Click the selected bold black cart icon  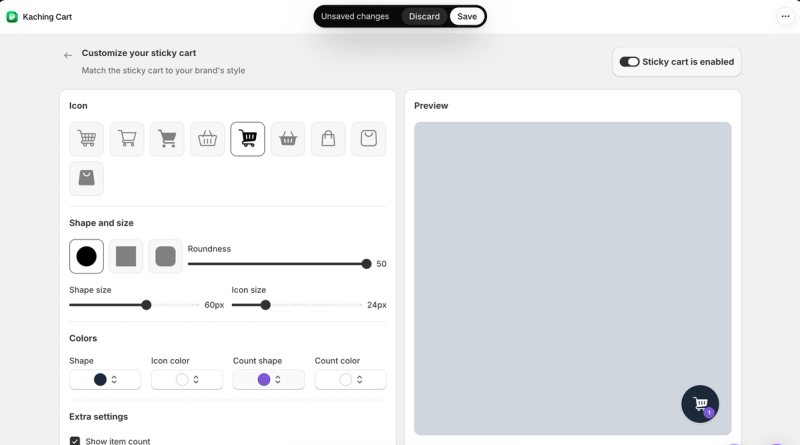(247, 139)
